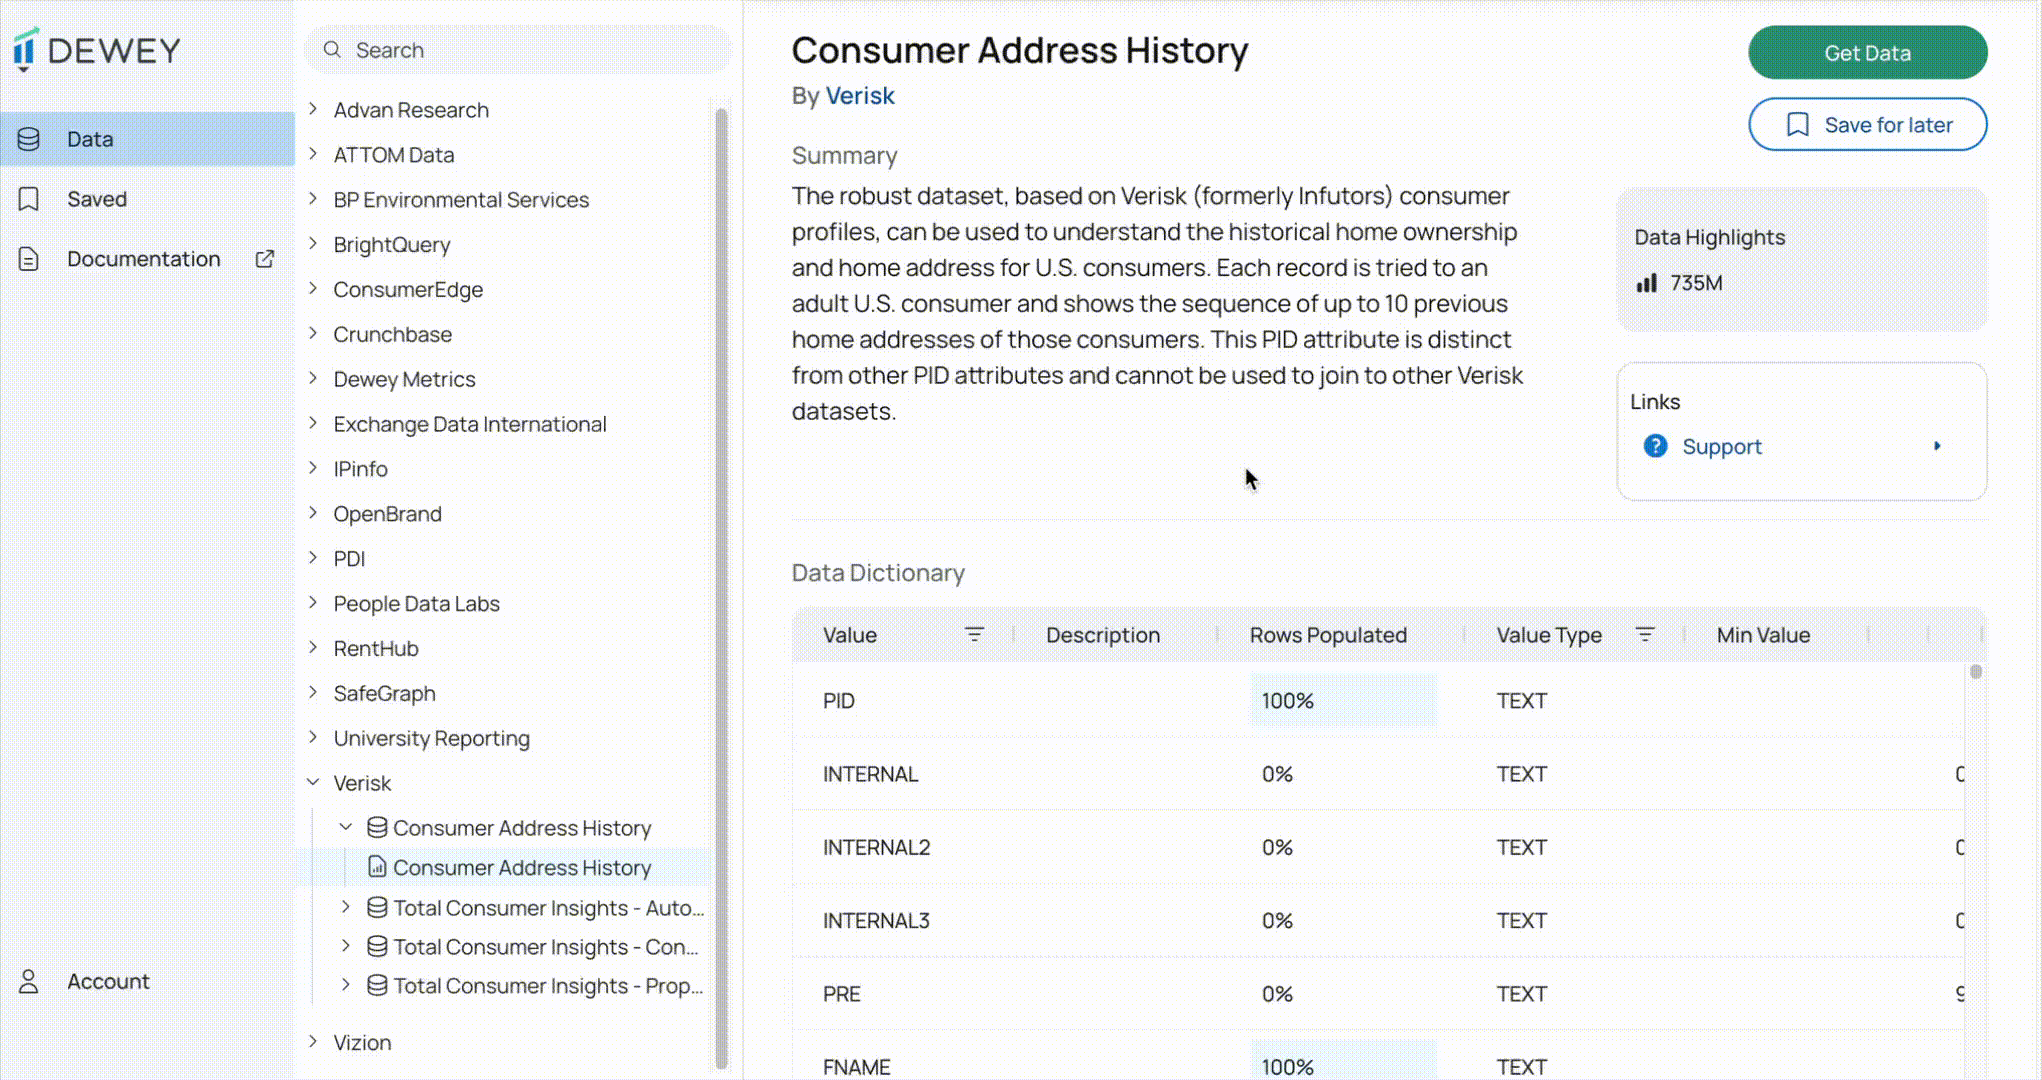The height and width of the screenshot is (1080, 2042).
Task: Click the Min Value column header
Action: (1763, 635)
